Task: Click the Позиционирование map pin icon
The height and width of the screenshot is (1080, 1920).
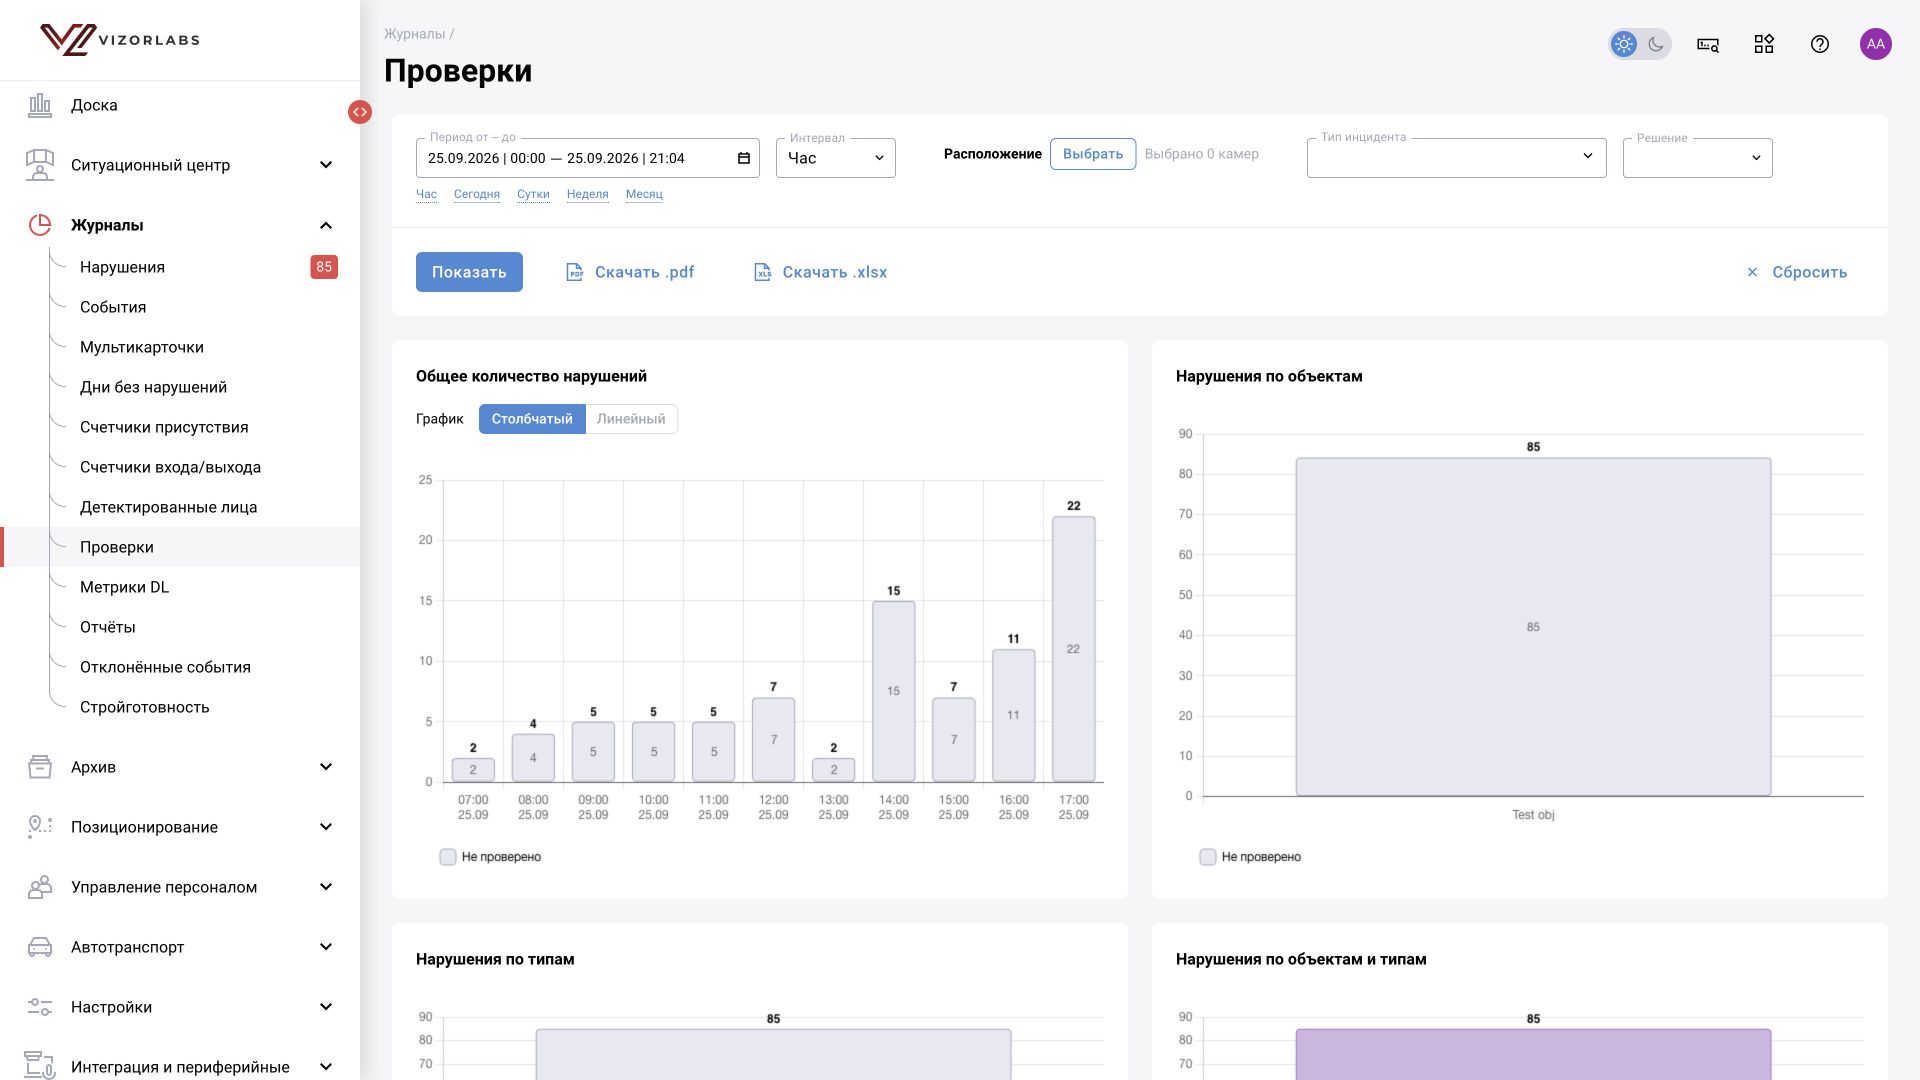Action: tap(40, 827)
